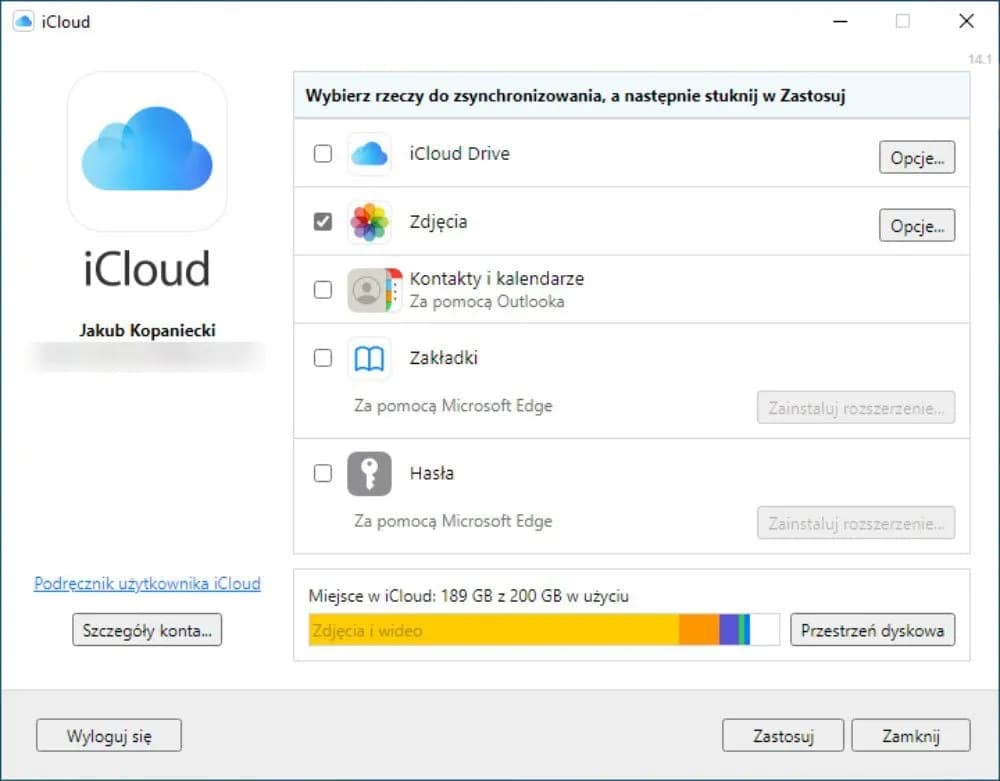Click the iCloud text logo below the cloud
The height and width of the screenshot is (781, 1000).
tap(146, 268)
